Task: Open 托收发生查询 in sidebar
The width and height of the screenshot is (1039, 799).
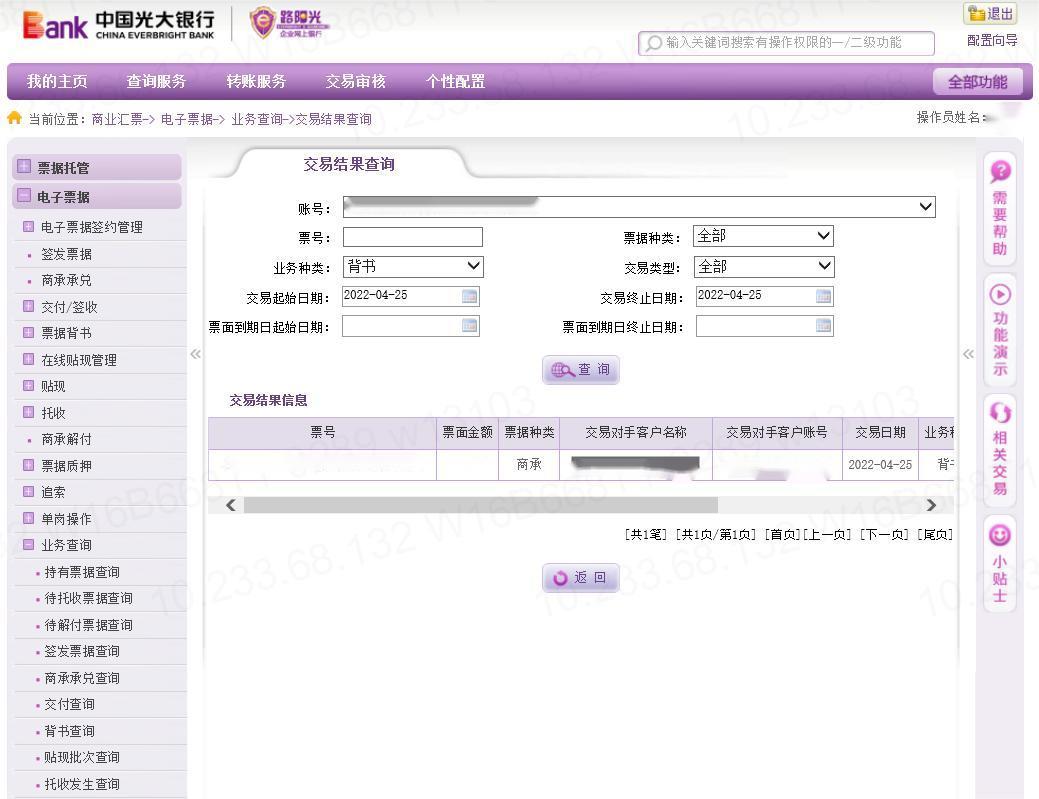Action: (x=82, y=784)
